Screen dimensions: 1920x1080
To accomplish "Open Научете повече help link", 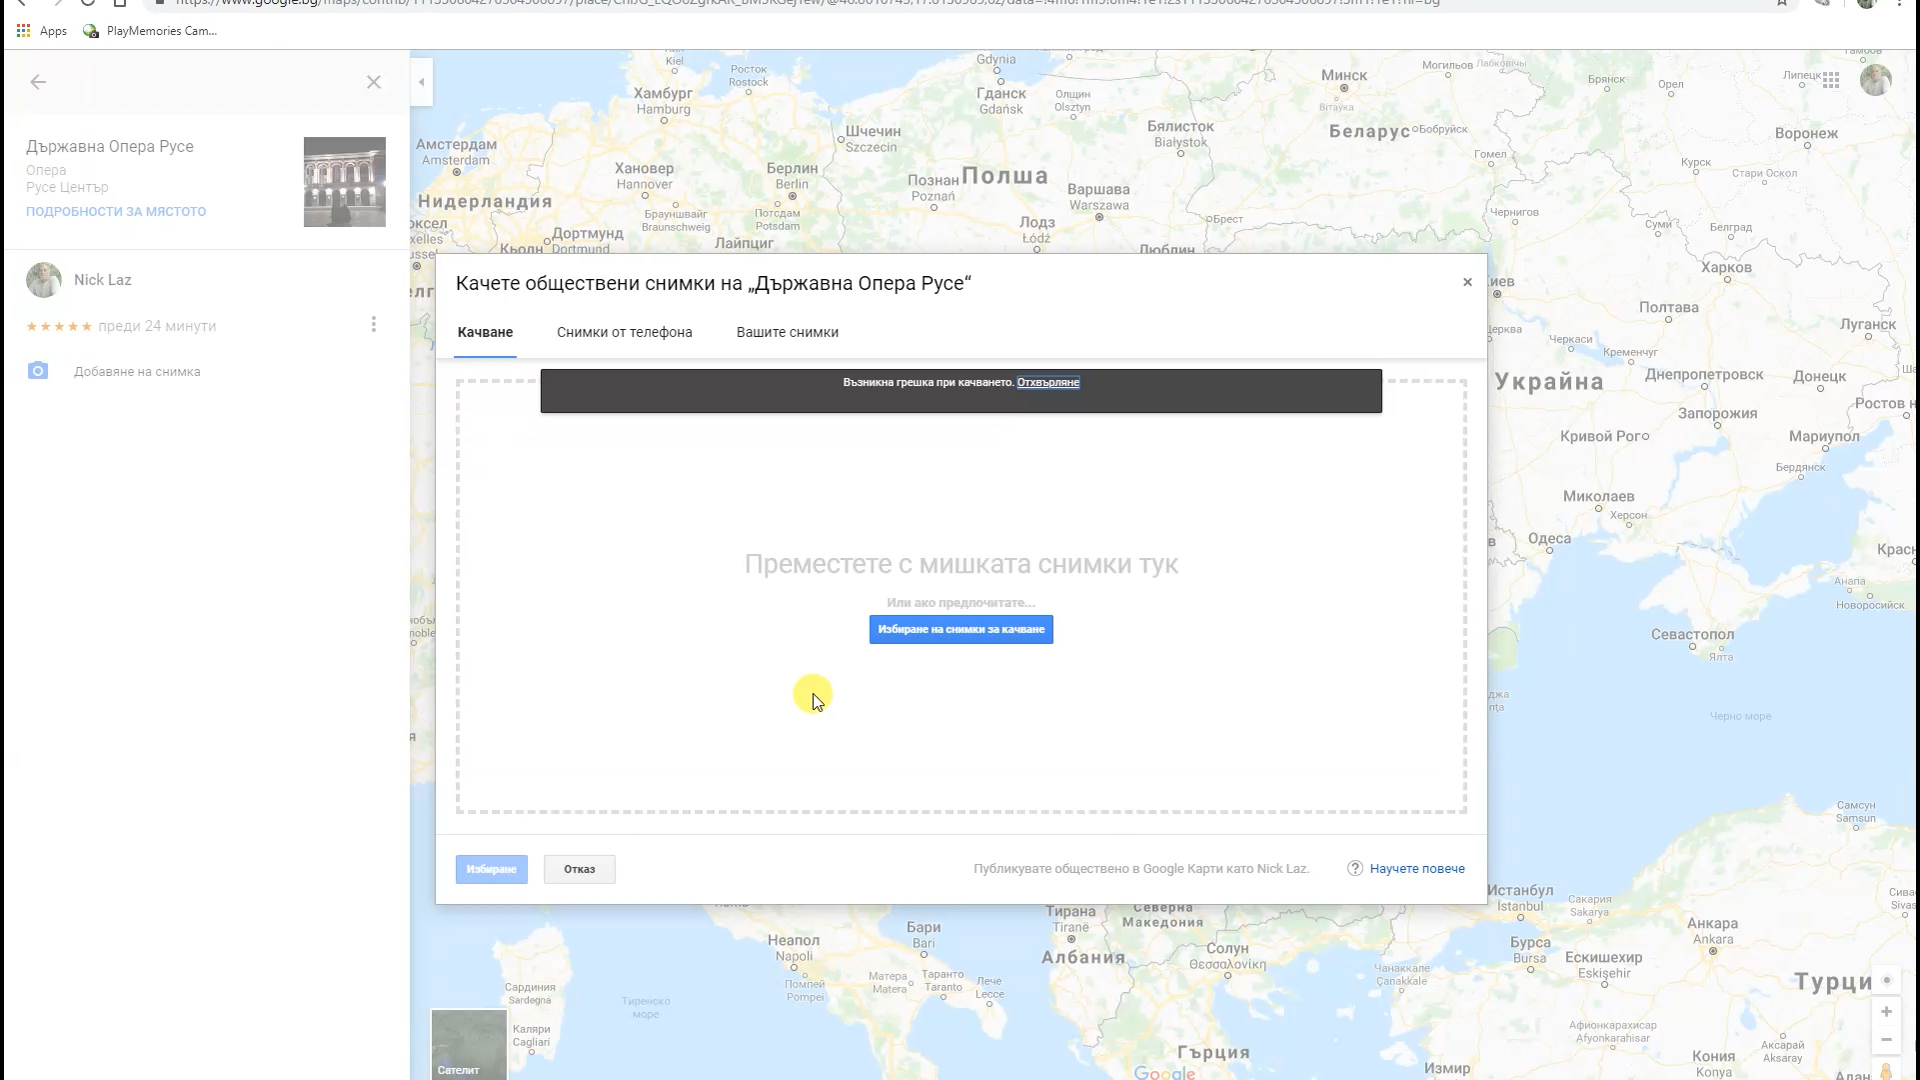I will click(x=1416, y=869).
